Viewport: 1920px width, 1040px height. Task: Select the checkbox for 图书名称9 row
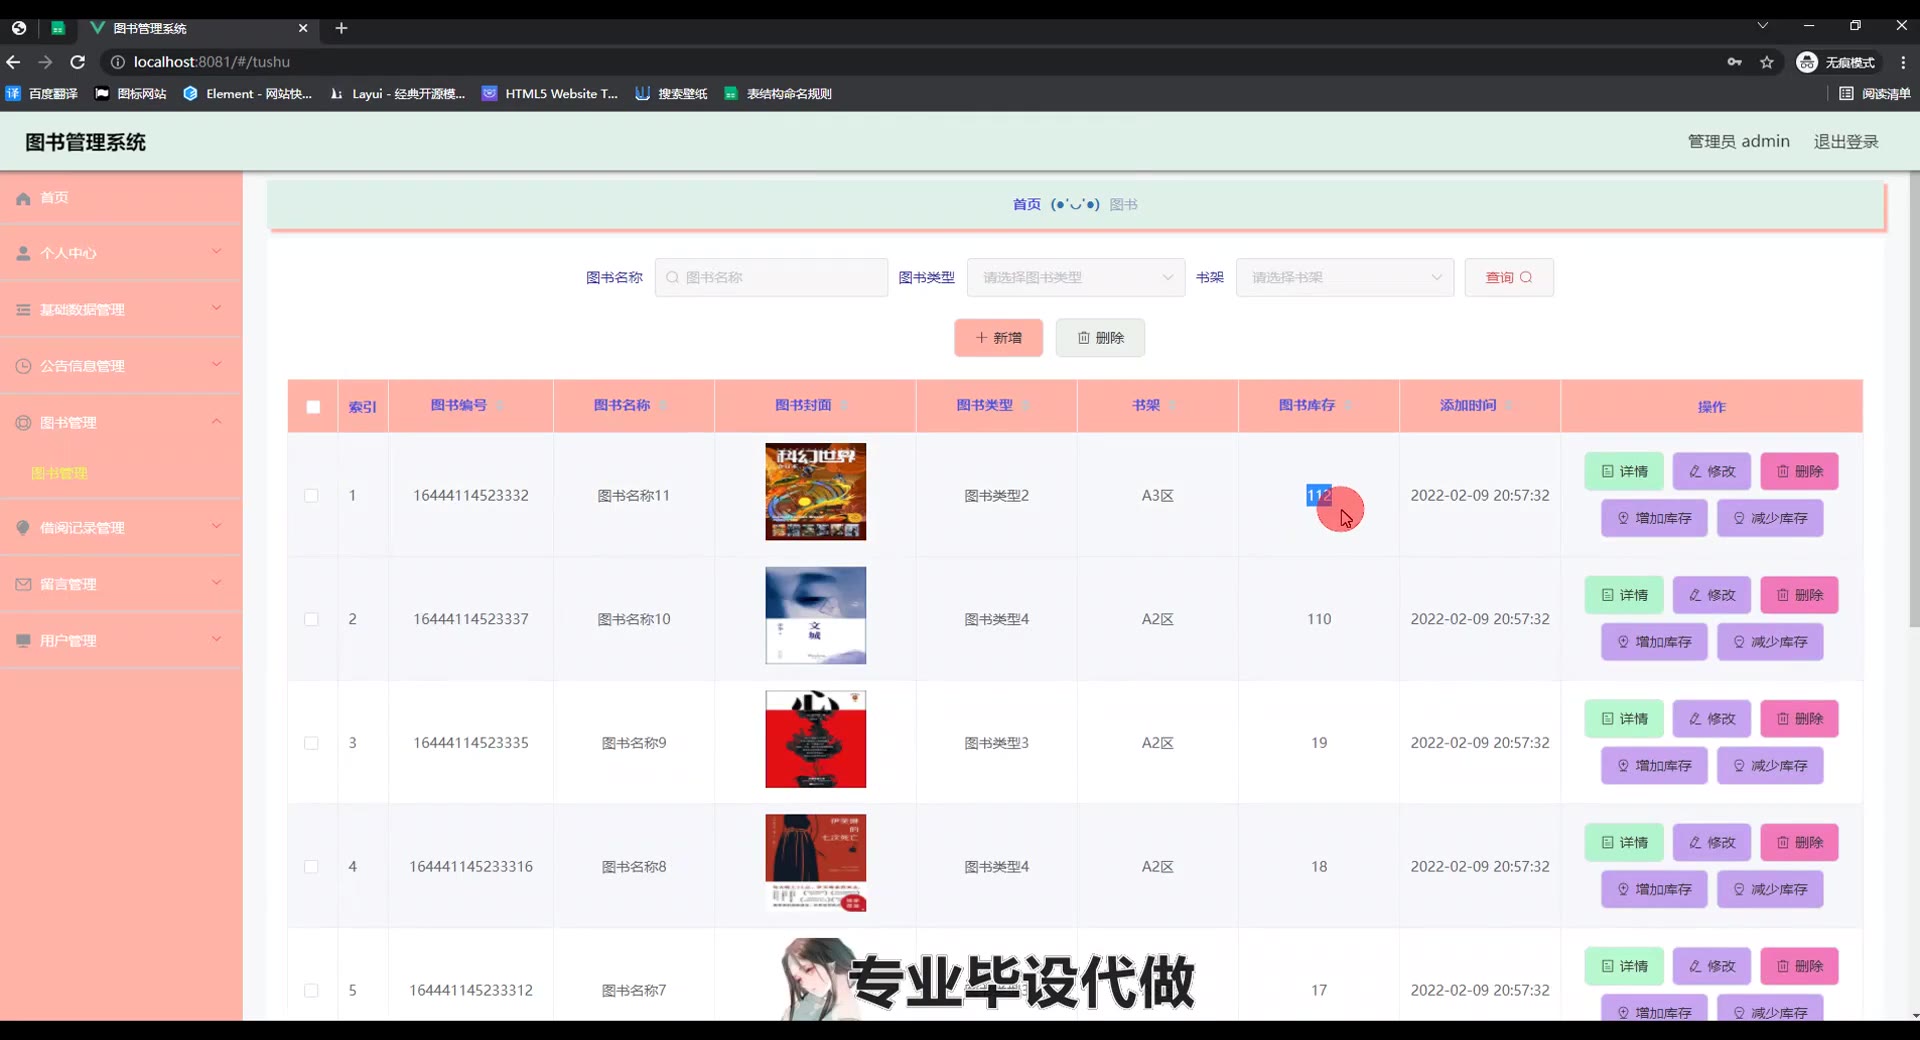click(312, 743)
